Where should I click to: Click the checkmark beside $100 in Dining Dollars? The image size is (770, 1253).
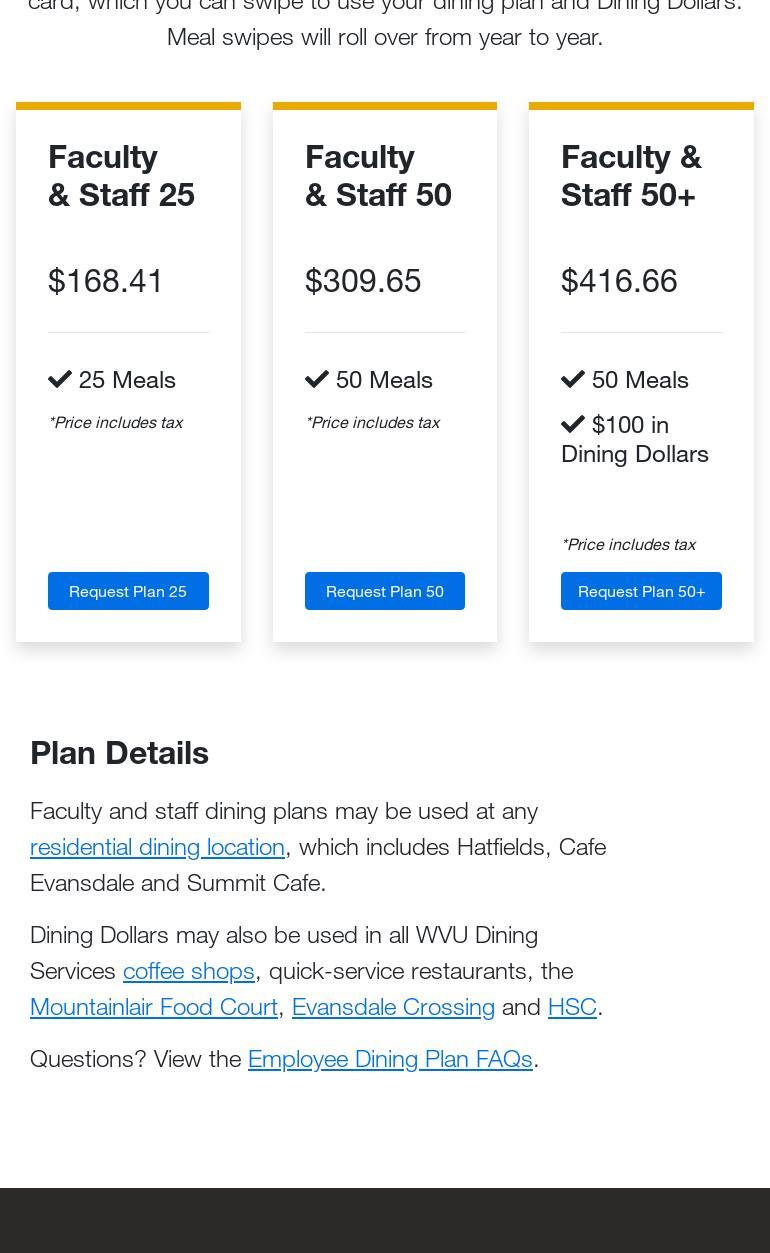click(x=573, y=424)
